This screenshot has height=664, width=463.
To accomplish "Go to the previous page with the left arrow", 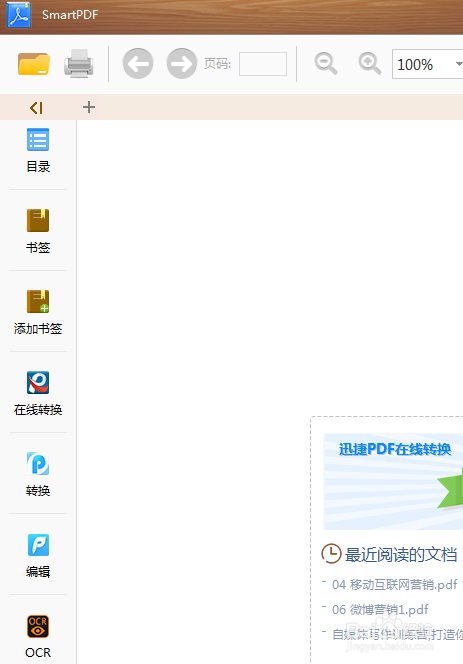I will pos(138,64).
